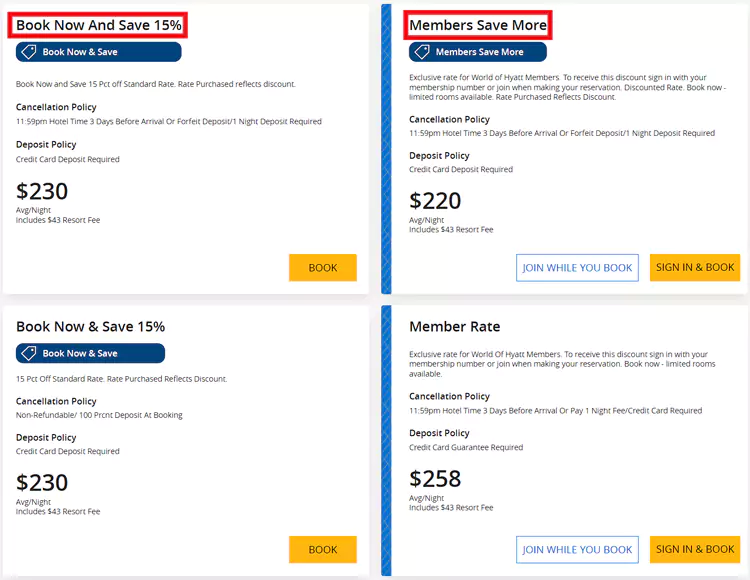Screen dimensions: 750x580
Task: Click Deposit Policy heading in Members Save More card
Action: 439,156
